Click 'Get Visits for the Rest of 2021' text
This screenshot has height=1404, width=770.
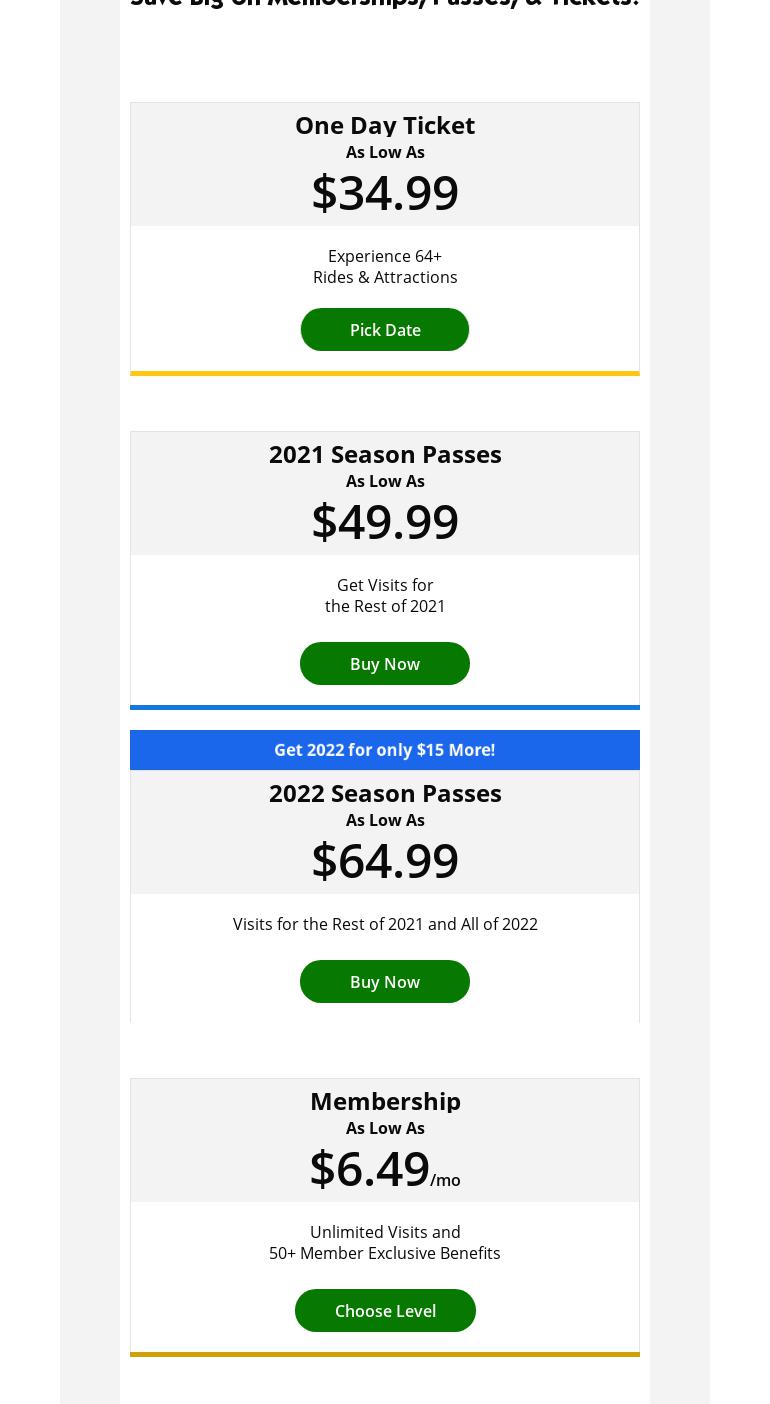[385, 596]
